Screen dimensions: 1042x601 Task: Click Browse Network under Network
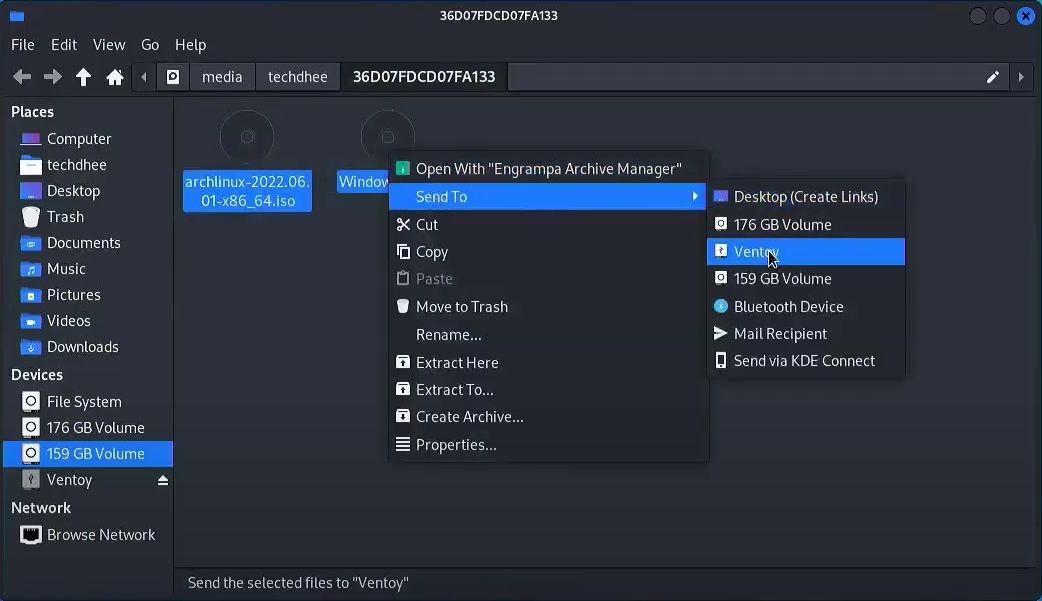point(101,534)
